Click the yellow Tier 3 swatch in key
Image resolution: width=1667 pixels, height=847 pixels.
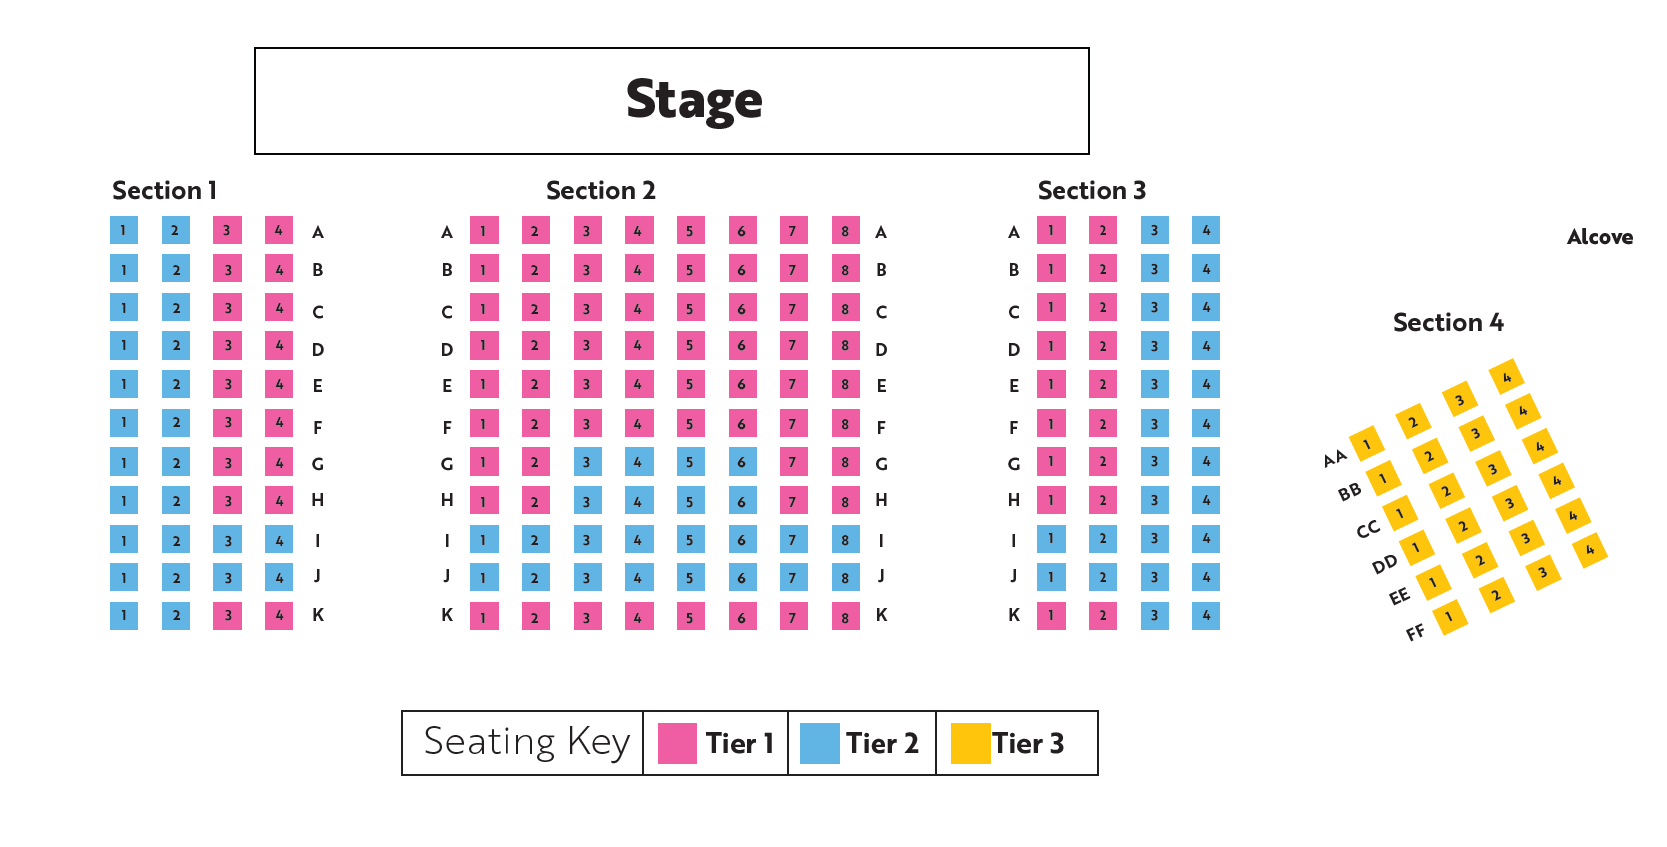(970, 744)
